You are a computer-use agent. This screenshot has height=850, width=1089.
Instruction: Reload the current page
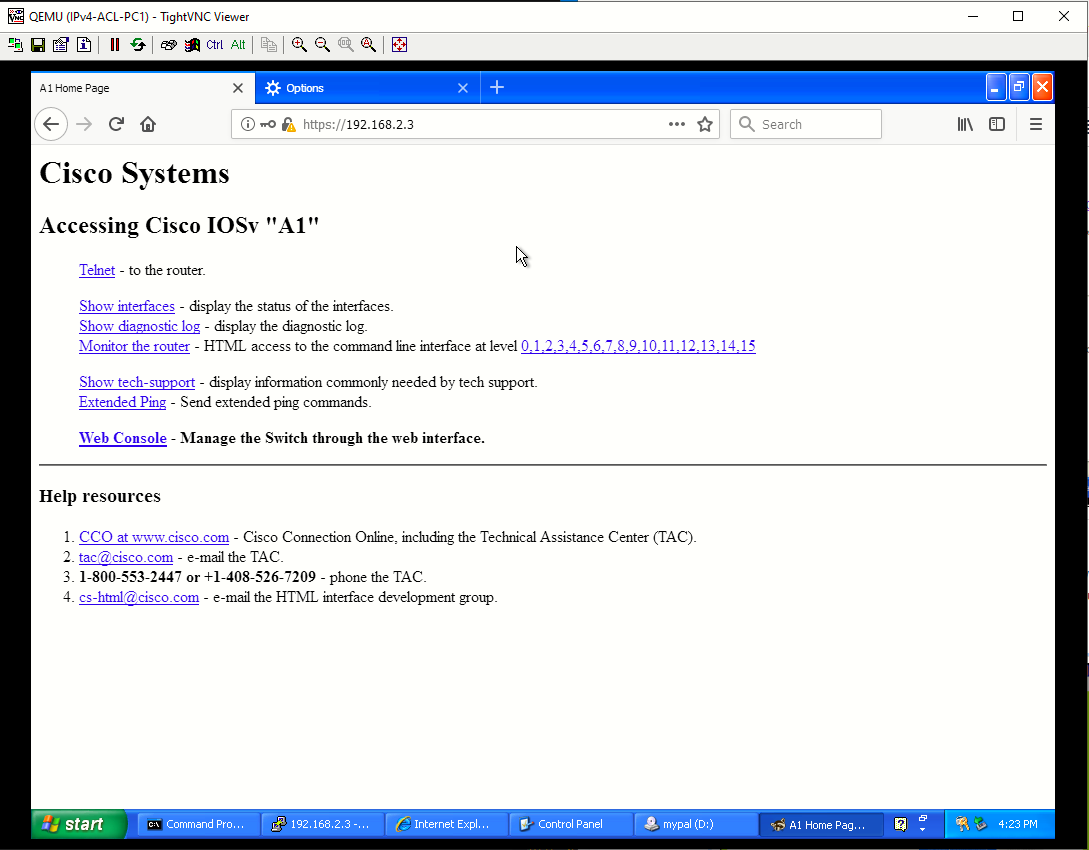click(116, 124)
